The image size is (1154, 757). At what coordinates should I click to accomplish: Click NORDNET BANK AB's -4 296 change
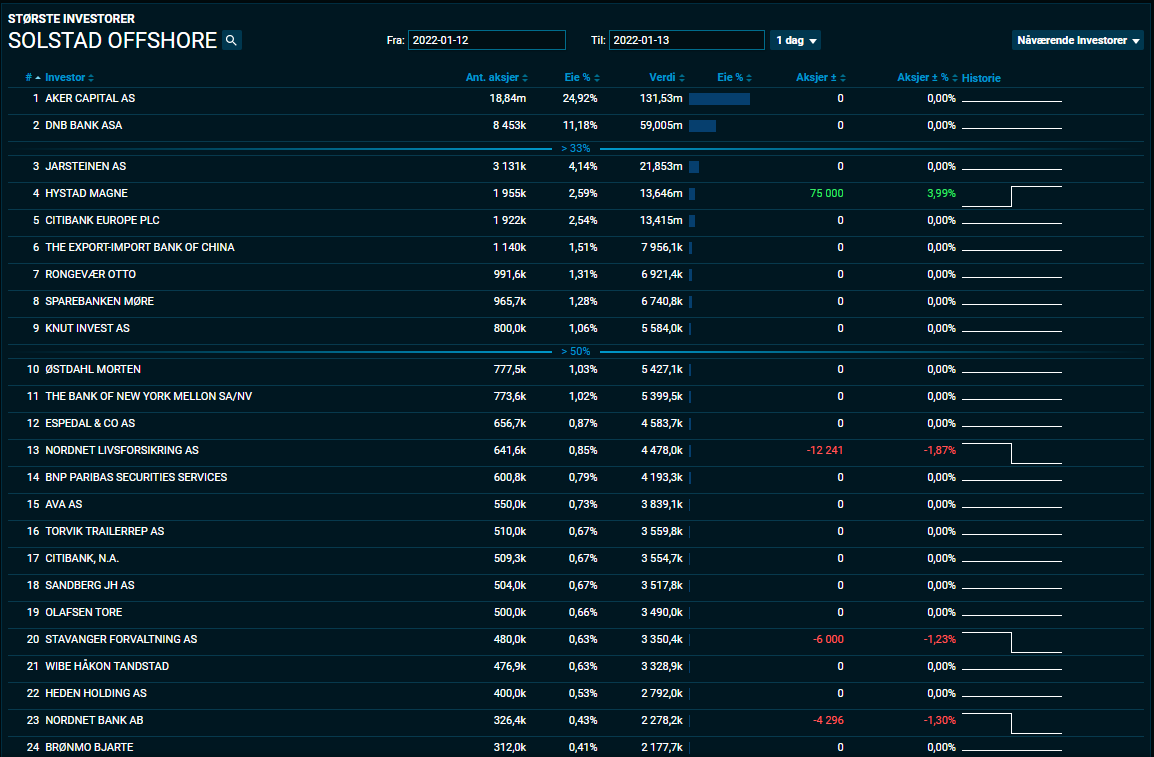[x=828, y=720]
